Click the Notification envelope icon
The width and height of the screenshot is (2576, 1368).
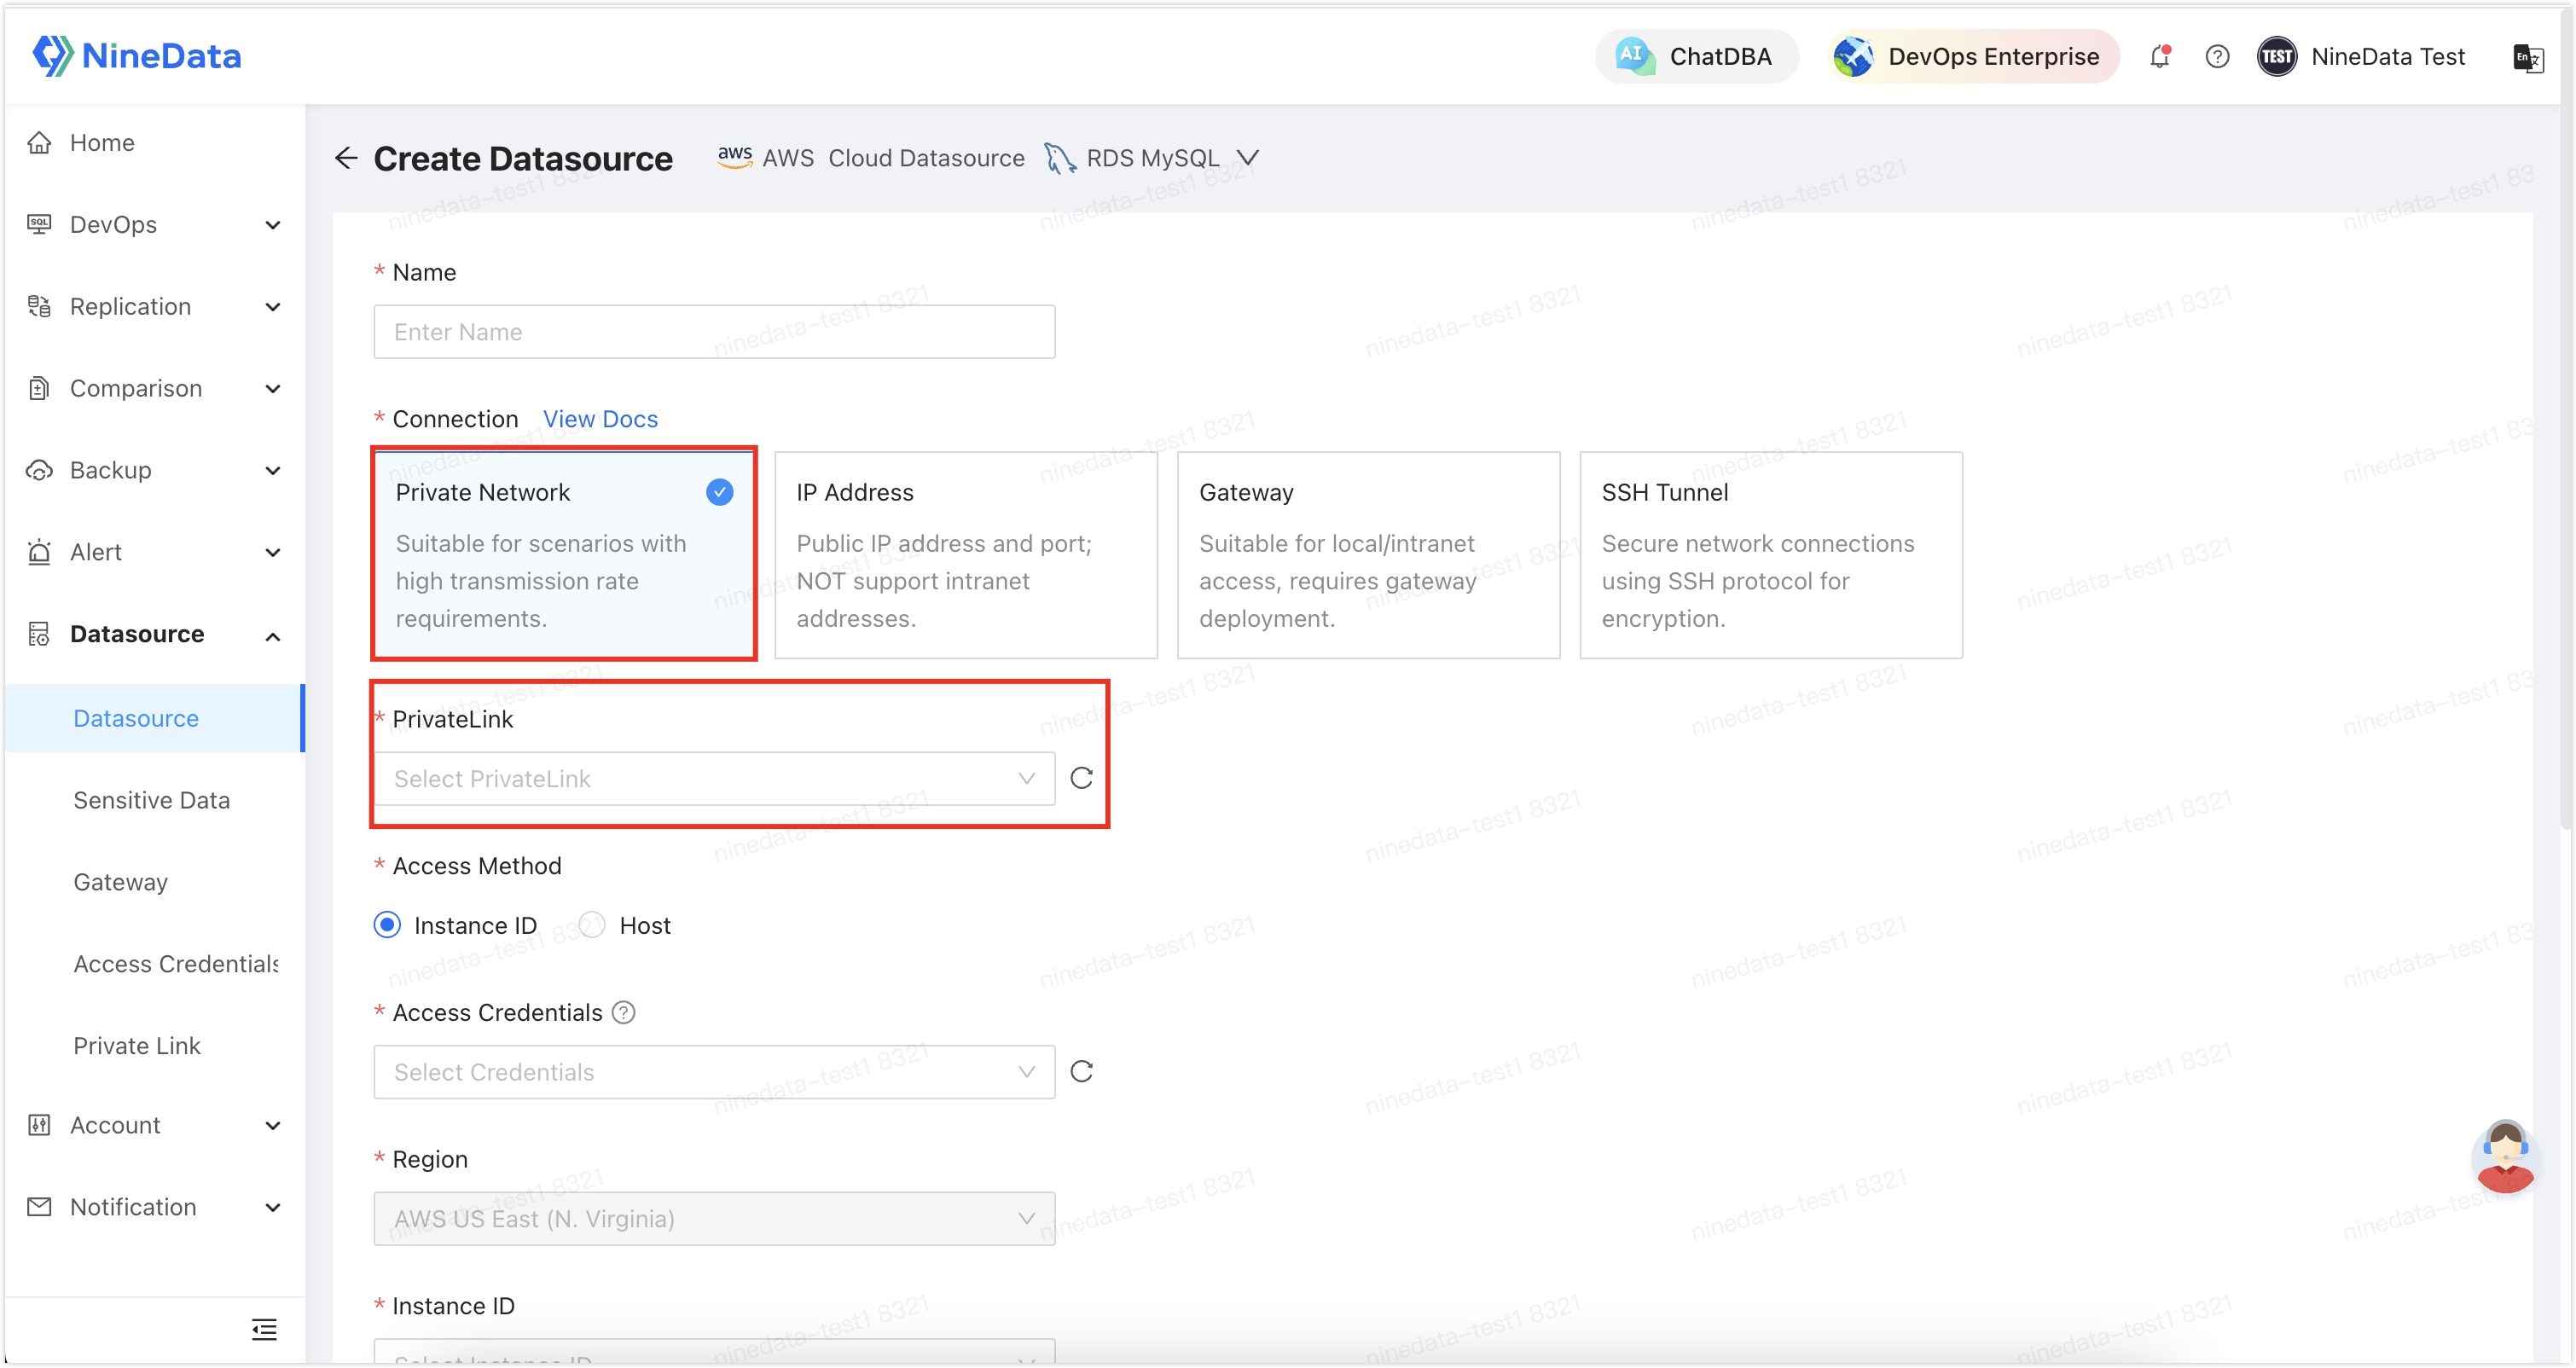point(39,1207)
